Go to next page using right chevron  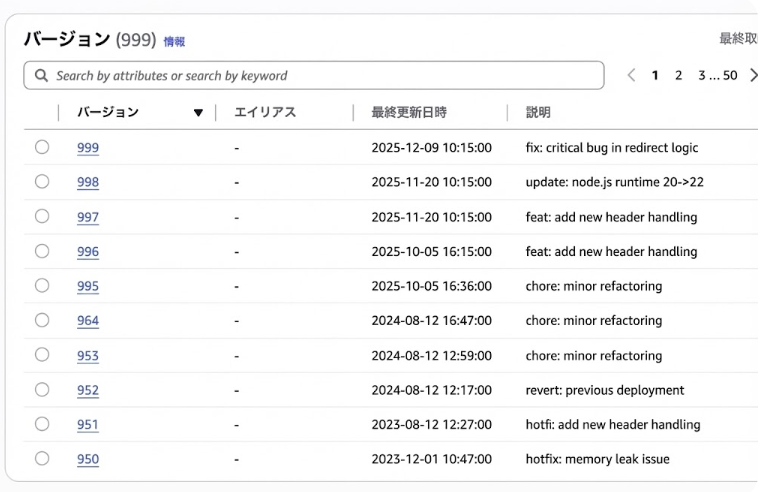pyautogui.click(x=754, y=76)
